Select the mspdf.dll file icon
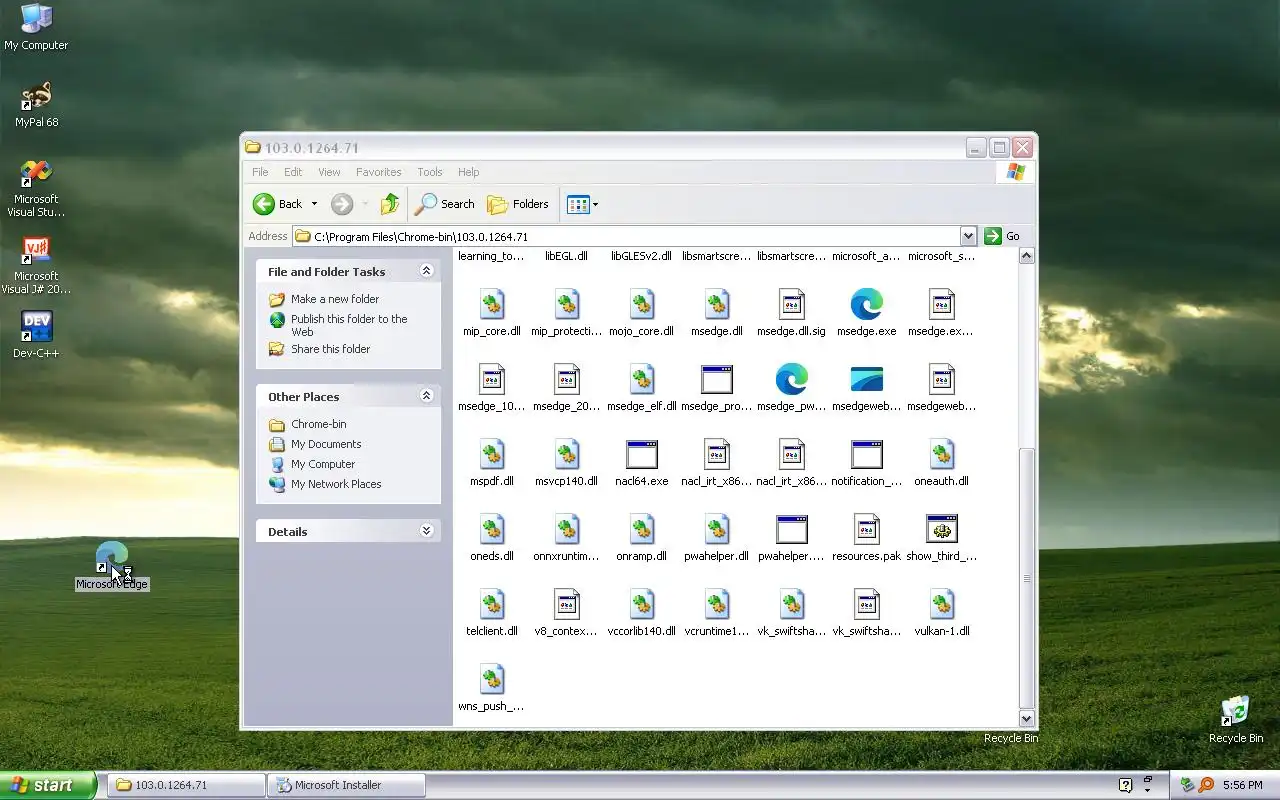1280x800 pixels. pyautogui.click(x=491, y=454)
